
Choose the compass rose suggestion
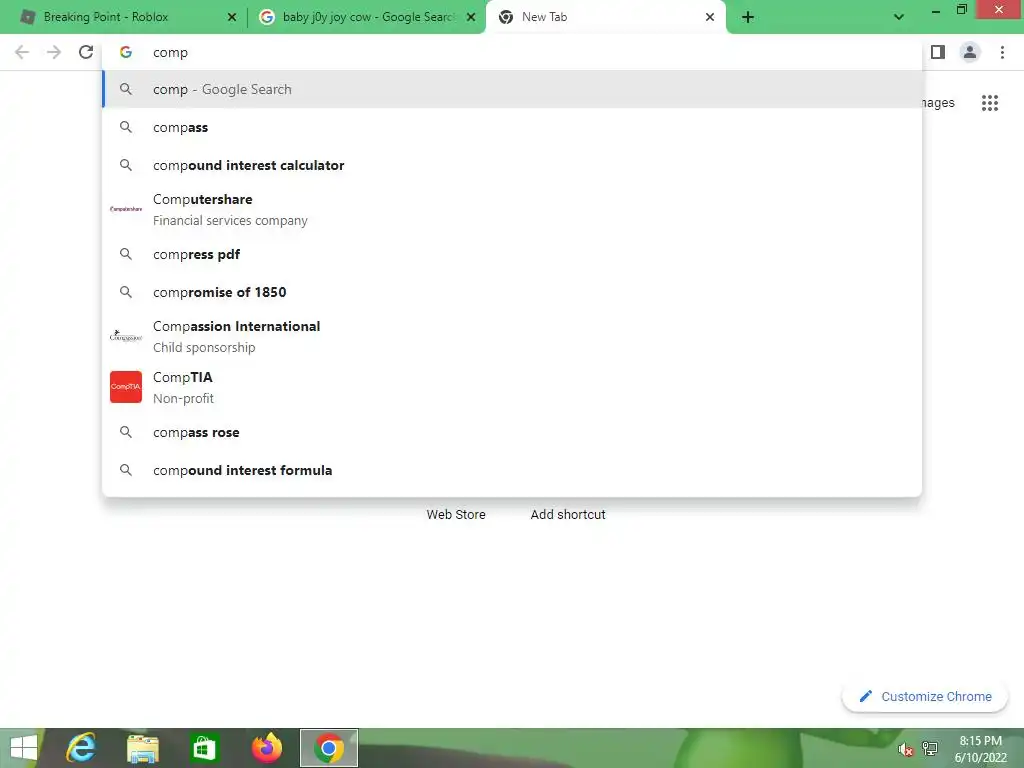coord(513,432)
